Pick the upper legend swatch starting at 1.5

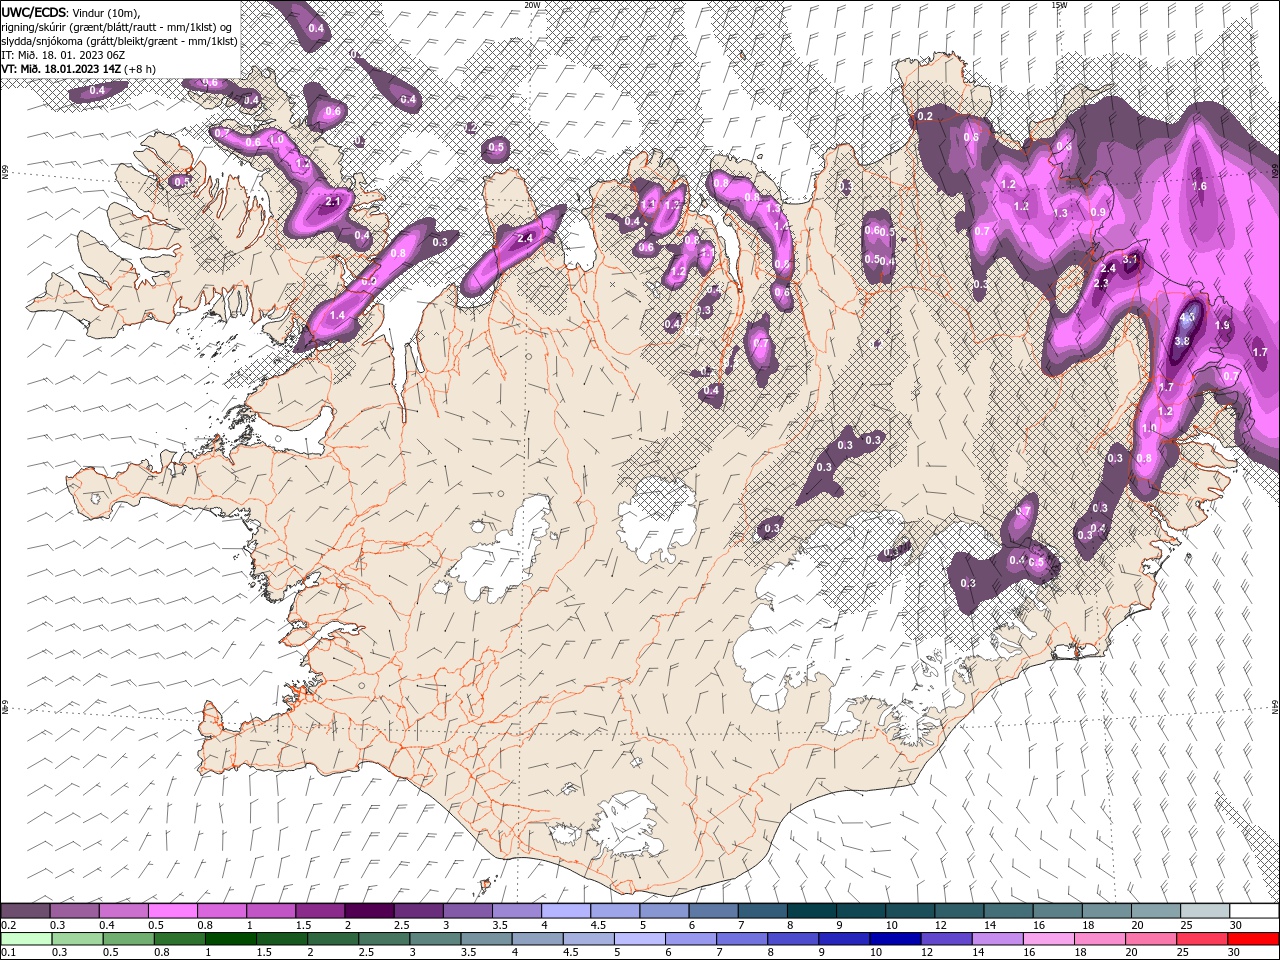coord(320,911)
